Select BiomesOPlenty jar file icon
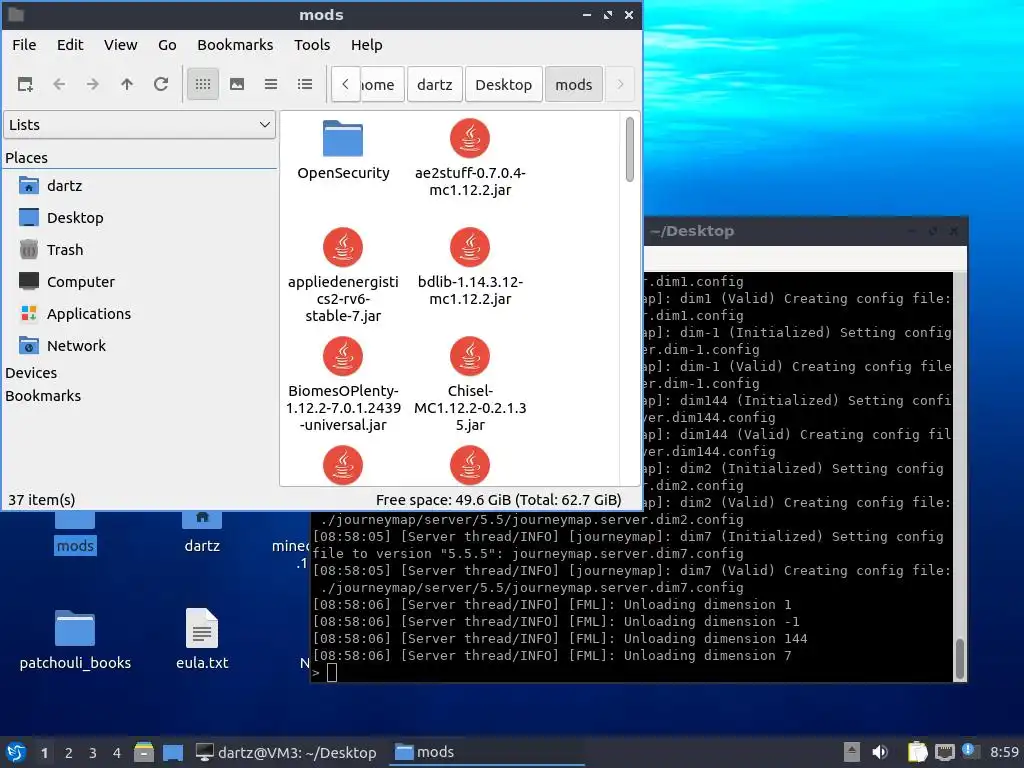 tap(343, 357)
